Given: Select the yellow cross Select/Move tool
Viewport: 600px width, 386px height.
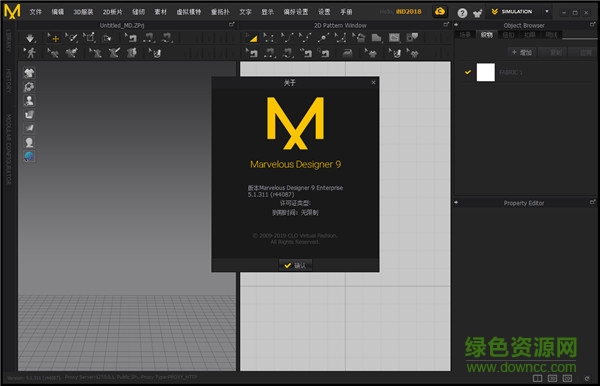Looking at the screenshot, I should click(54, 38).
